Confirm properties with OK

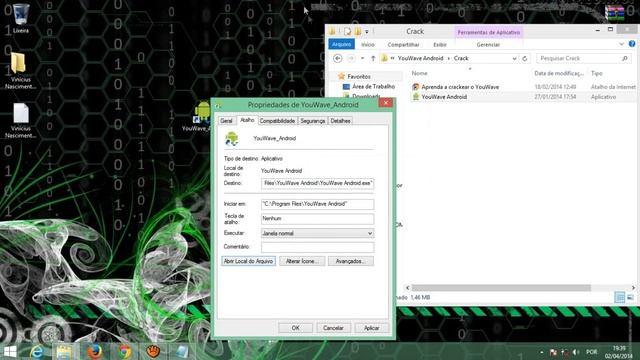point(296,328)
